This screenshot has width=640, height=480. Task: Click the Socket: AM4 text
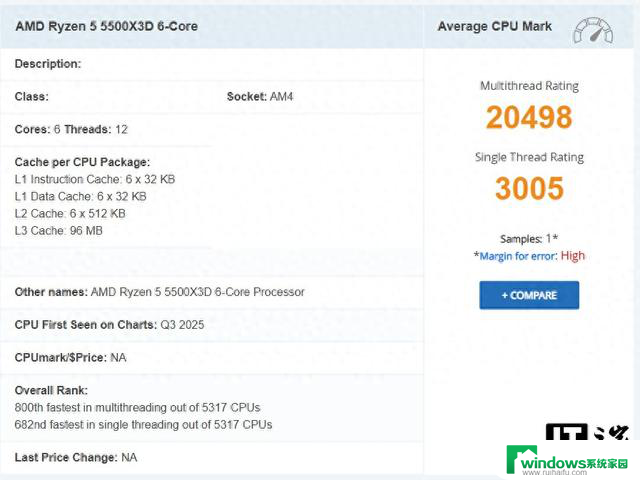coord(260,97)
